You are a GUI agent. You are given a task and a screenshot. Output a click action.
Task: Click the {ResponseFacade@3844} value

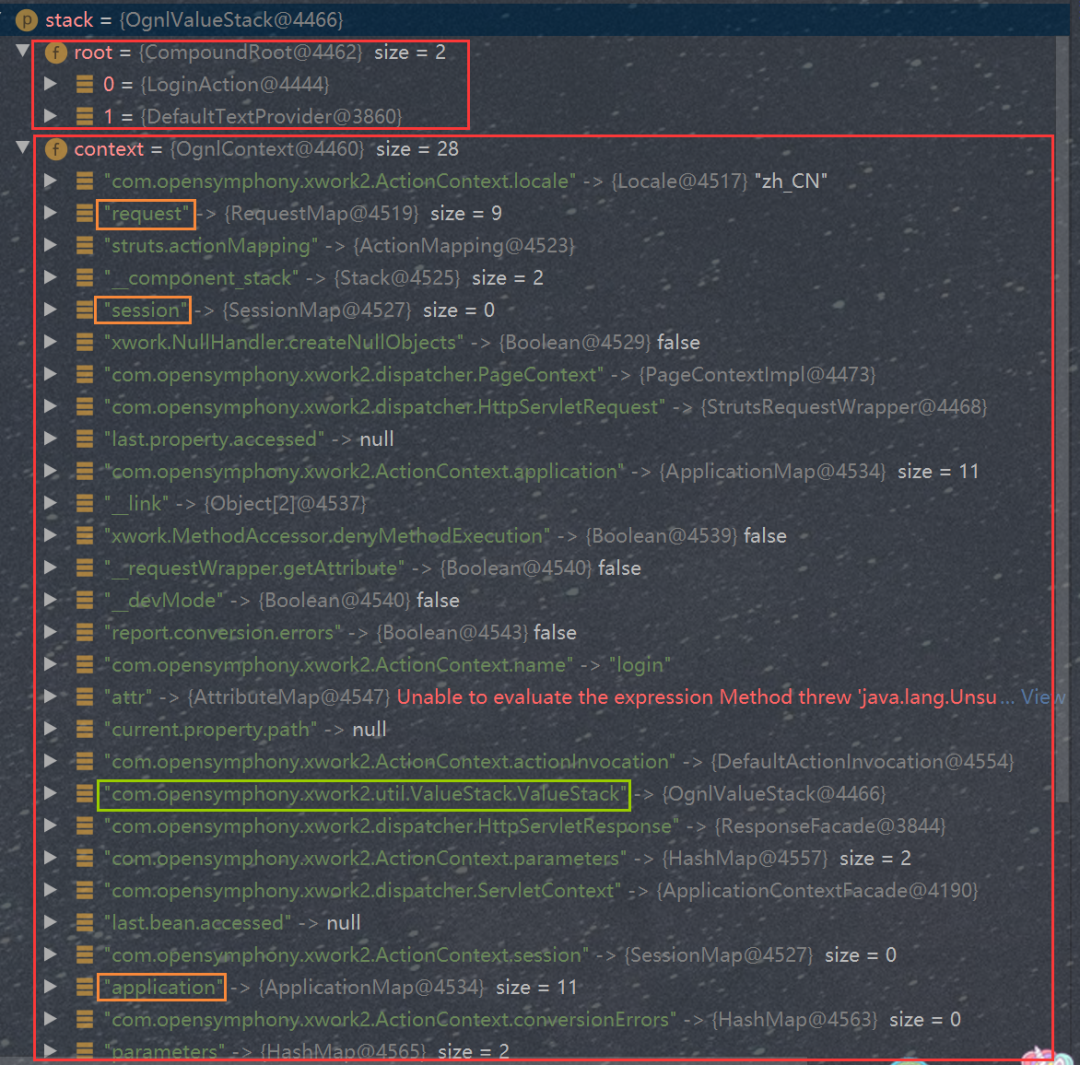(x=830, y=826)
